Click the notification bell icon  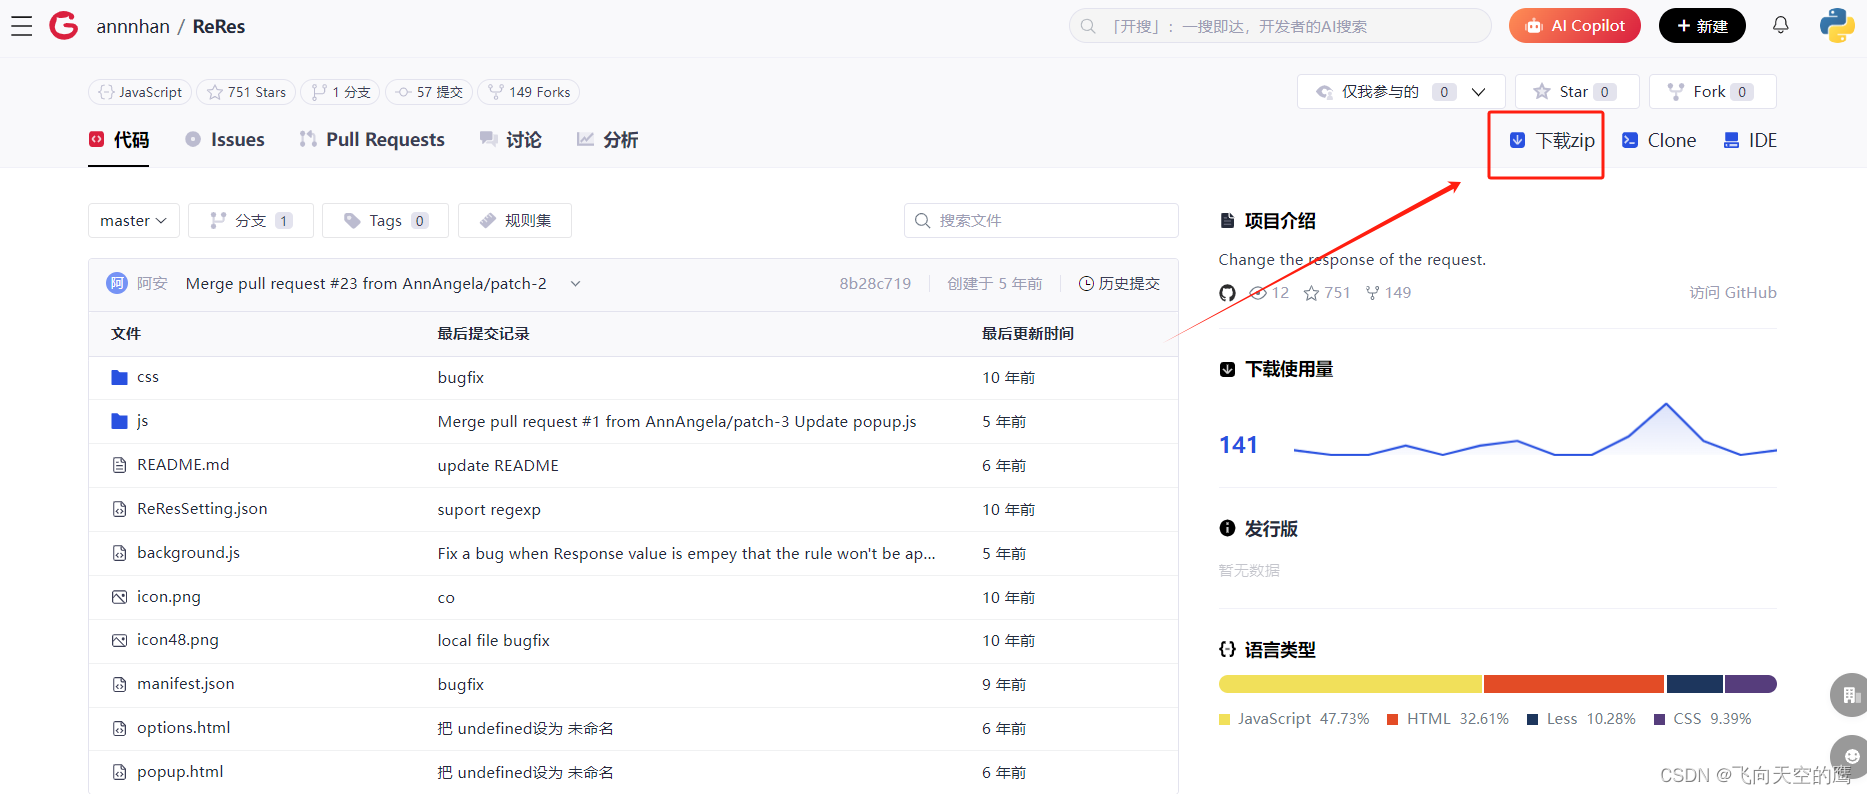click(x=1781, y=25)
